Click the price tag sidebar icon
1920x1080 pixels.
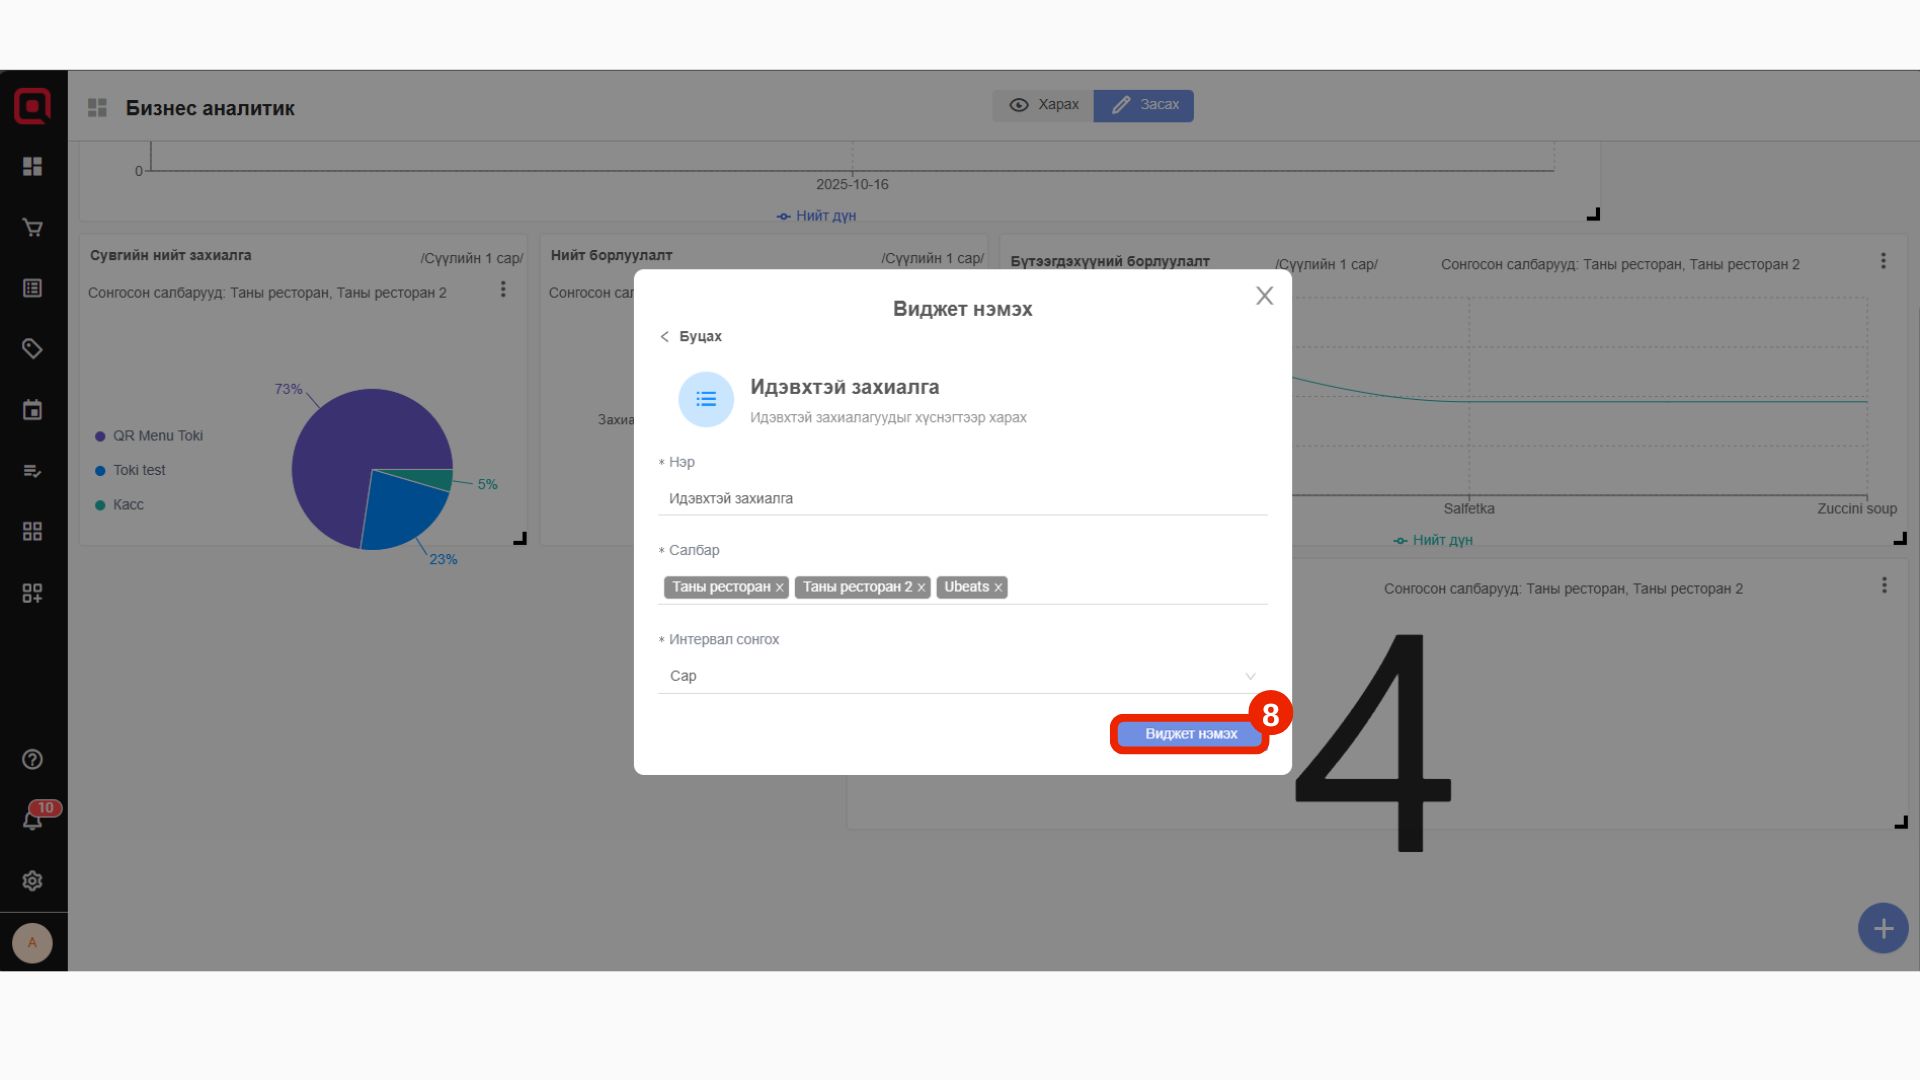pyautogui.click(x=32, y=349)
